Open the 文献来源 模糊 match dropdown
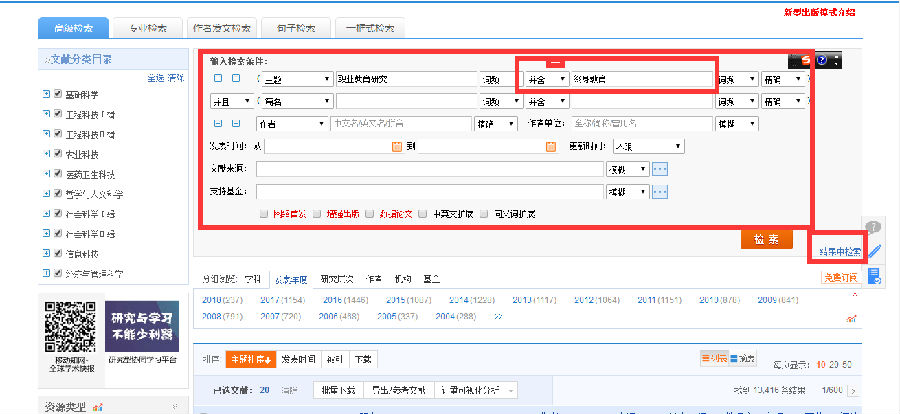900x414 pixels. click(x=627, y=169)
